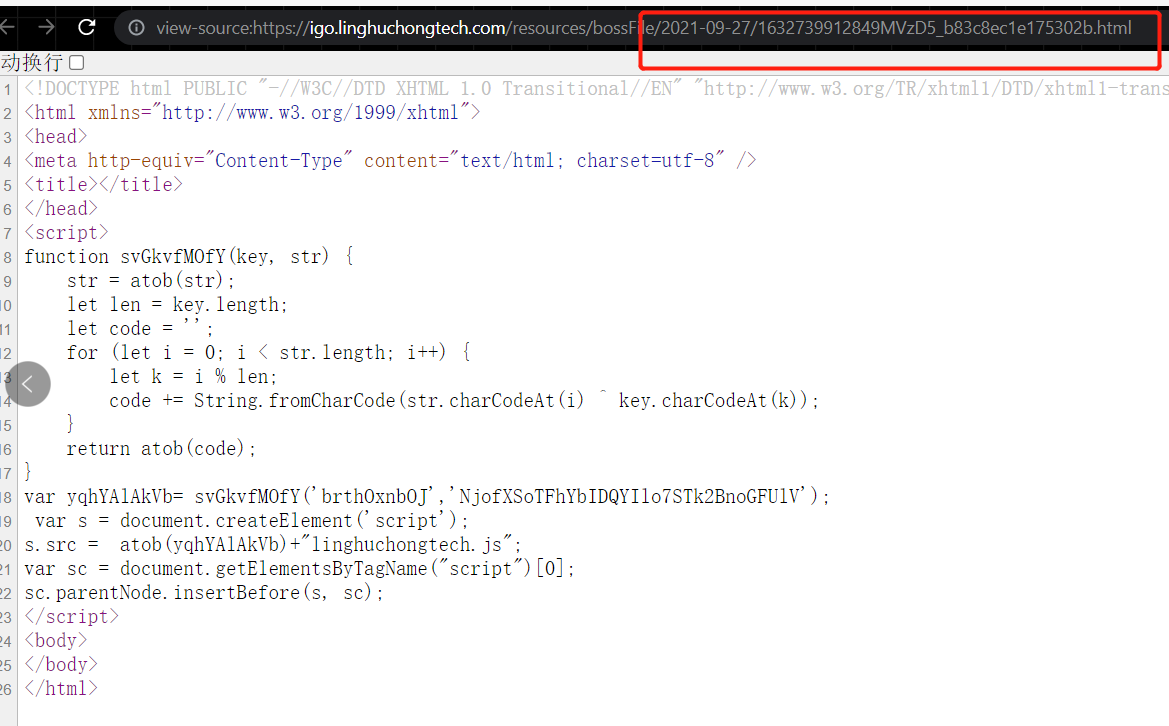
Task: Click the browser back arrow
Action: pyautogui.click(x=7, y=28)
